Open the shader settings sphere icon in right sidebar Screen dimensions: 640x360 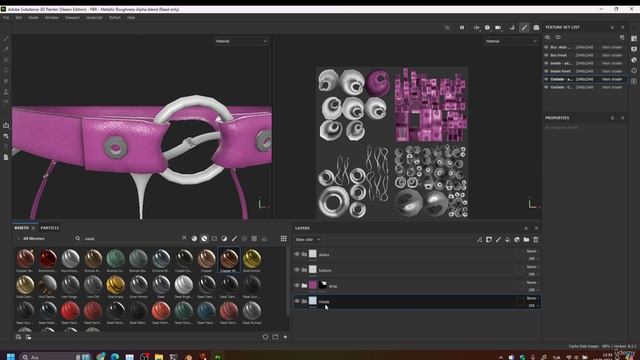634,60
